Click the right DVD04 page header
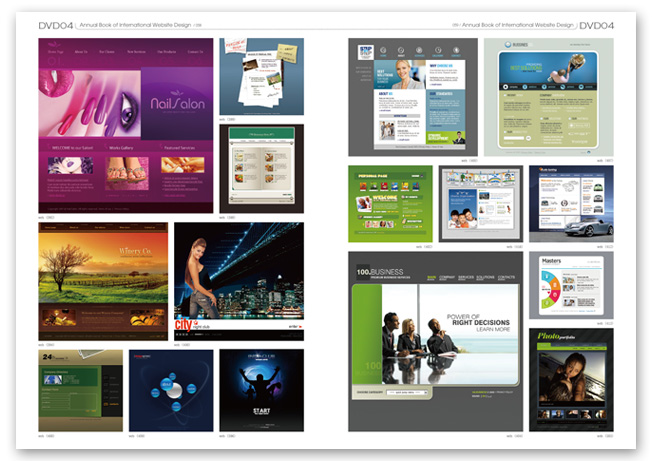This screenshot has height=461, width=652. point(596,26)
